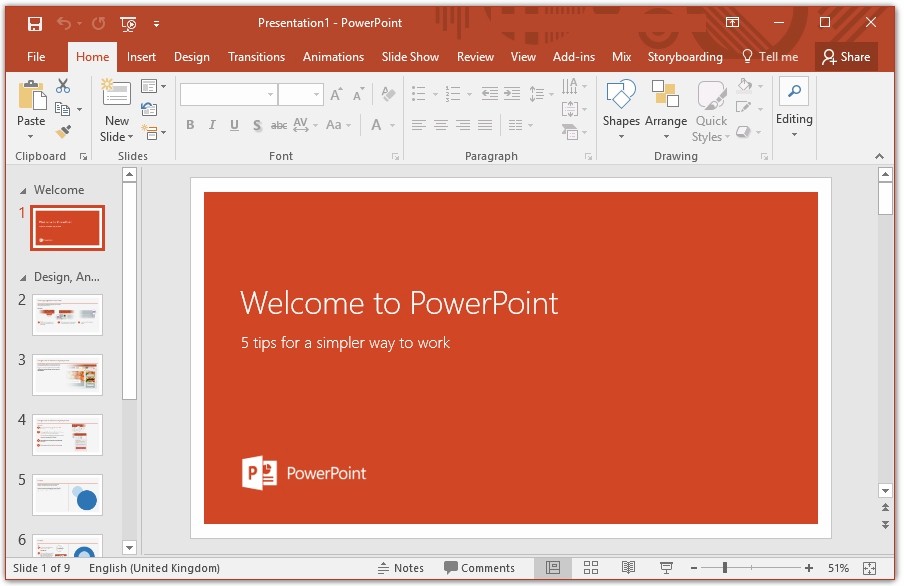Open Character Spacing dropdown
Image resolution: width=904 pixels, height=586 pixels.
[x=305, y=125]
